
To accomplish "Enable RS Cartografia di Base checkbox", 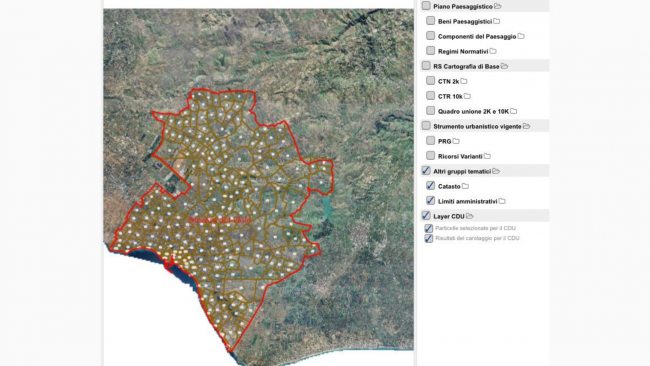I will click(x=426, y=65).
